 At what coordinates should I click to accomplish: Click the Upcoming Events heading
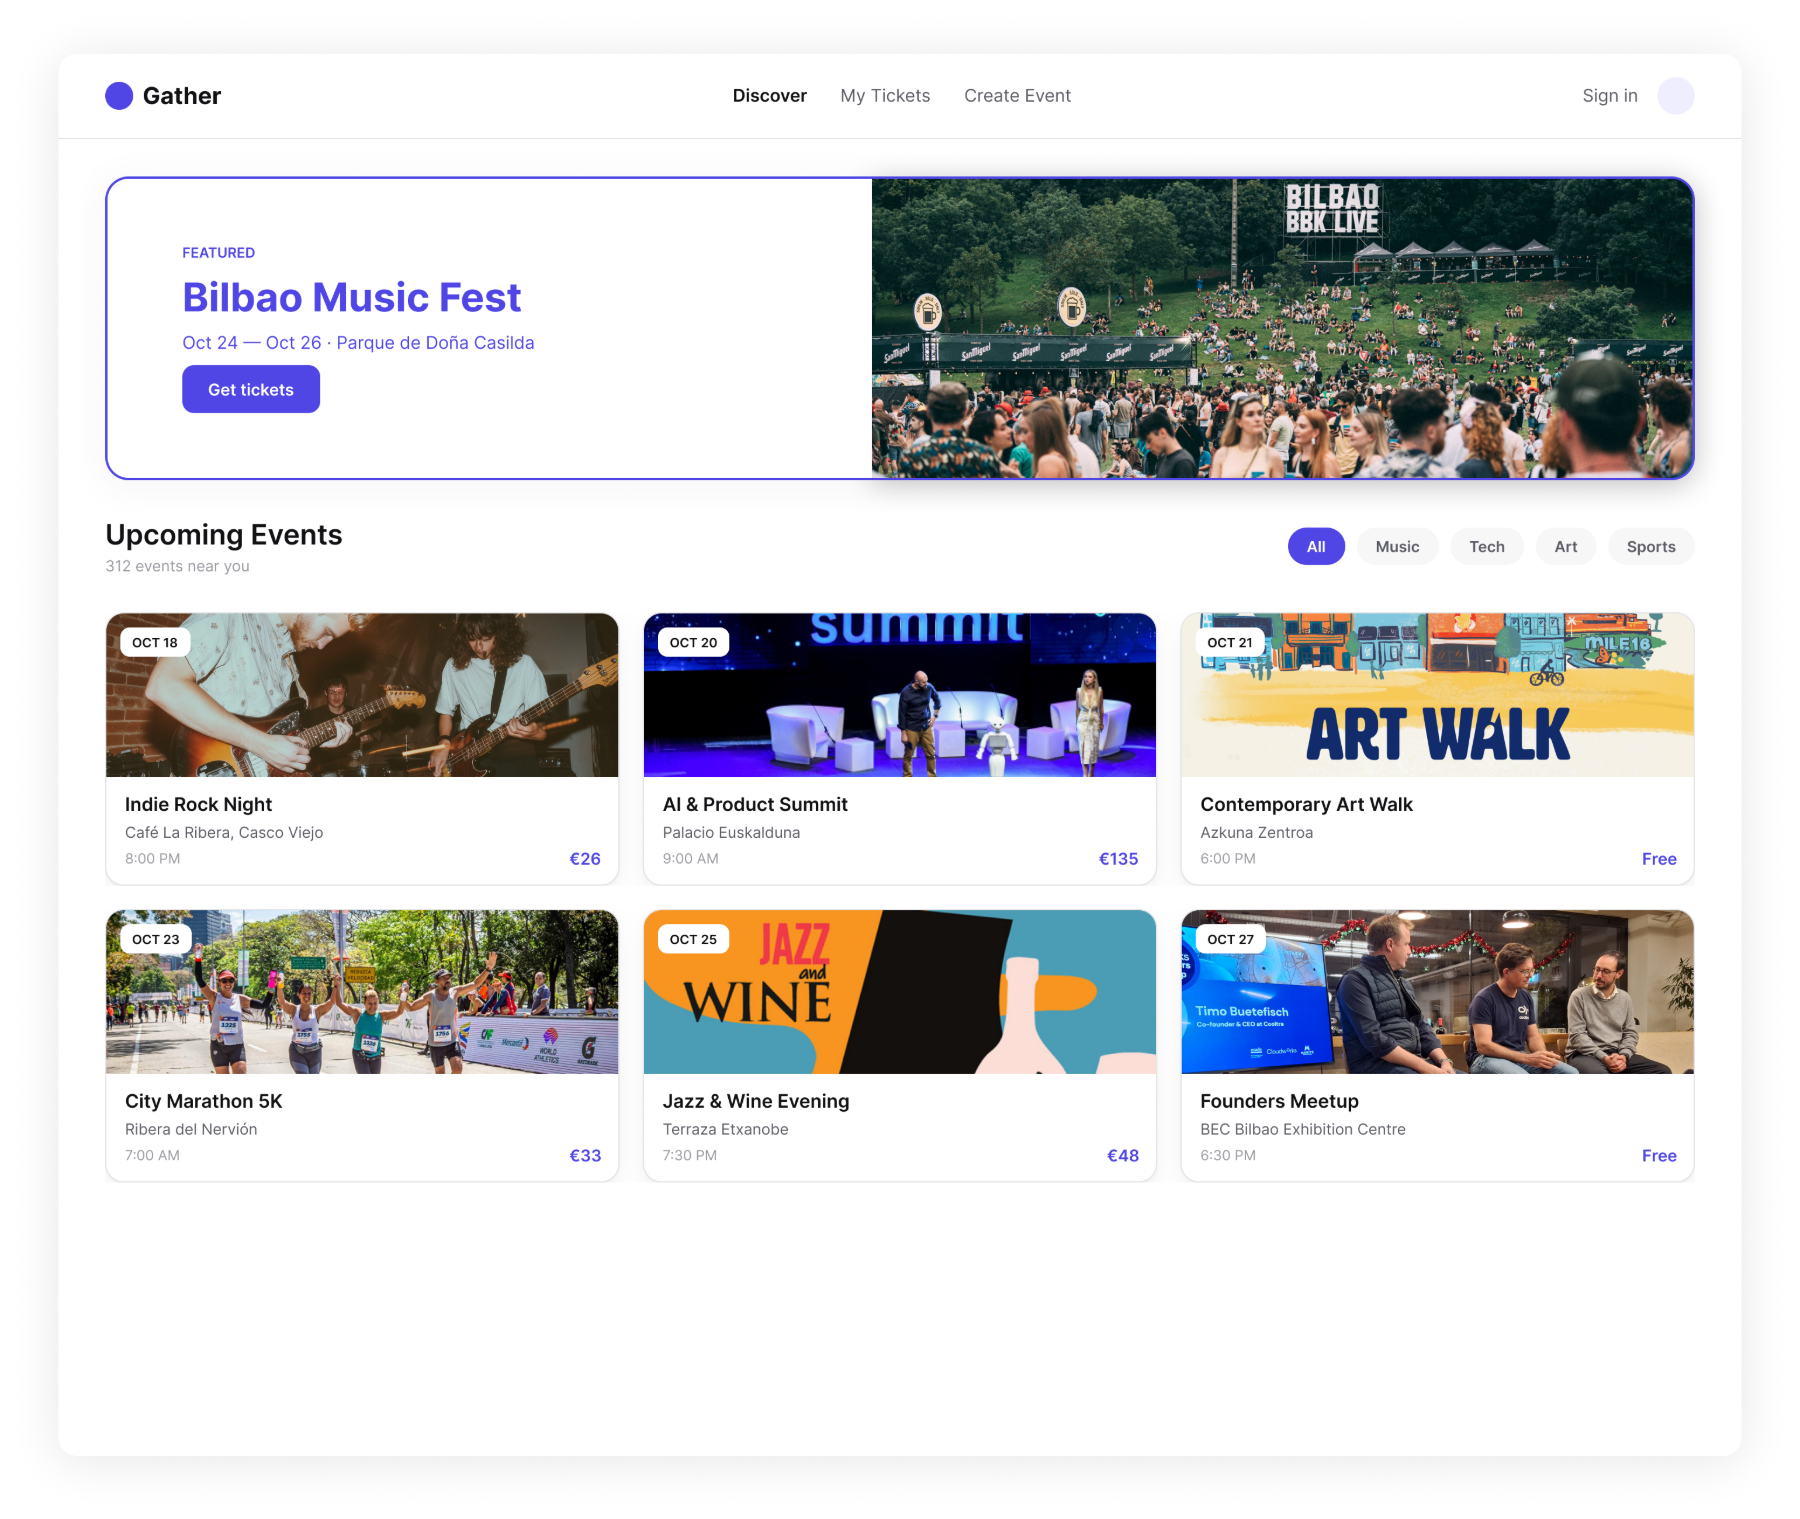224,535
